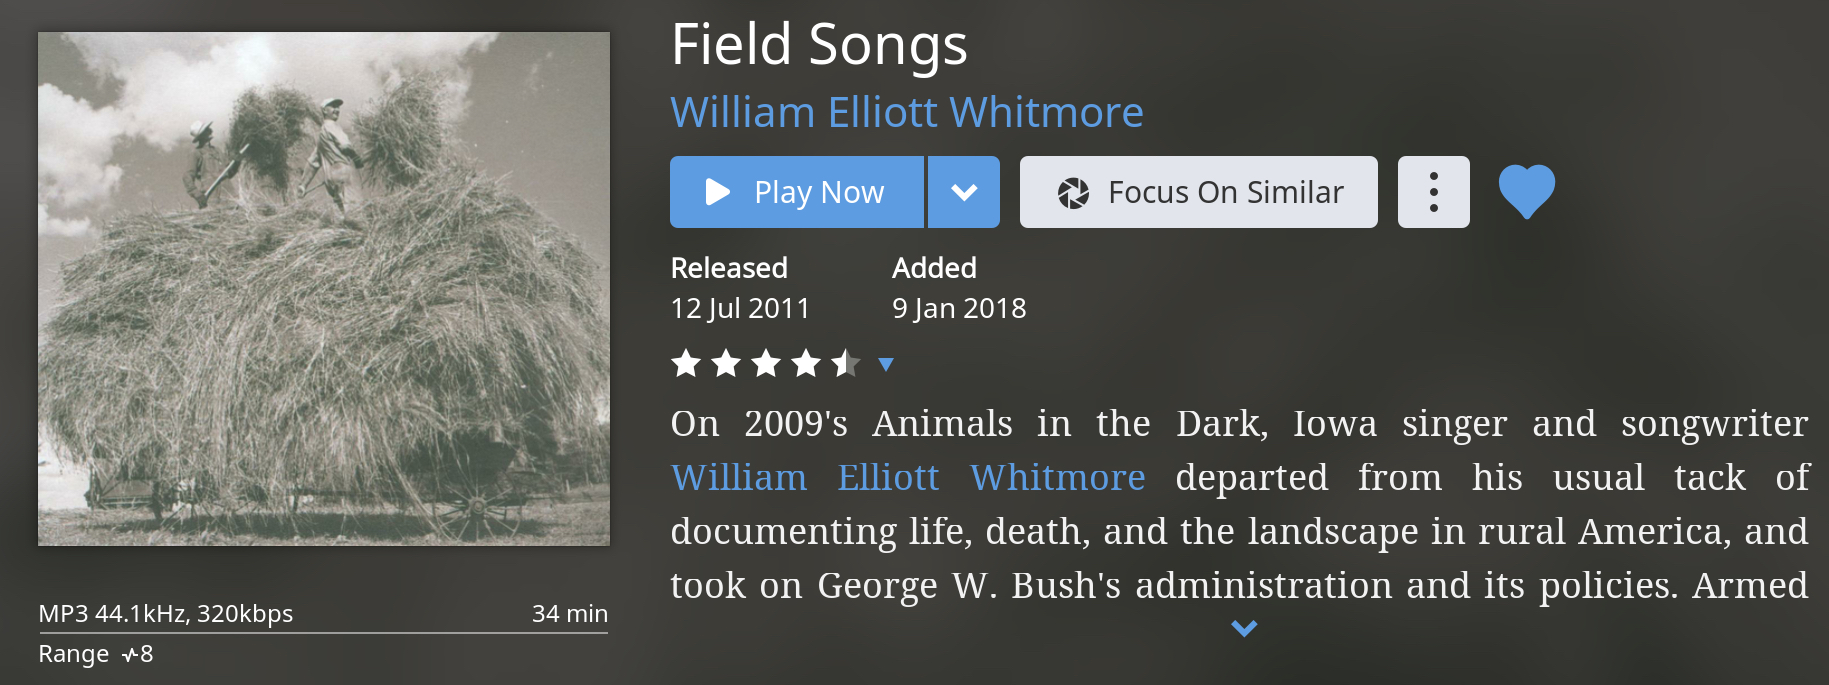Click Focus On Similar button

tap(1198, 192)
